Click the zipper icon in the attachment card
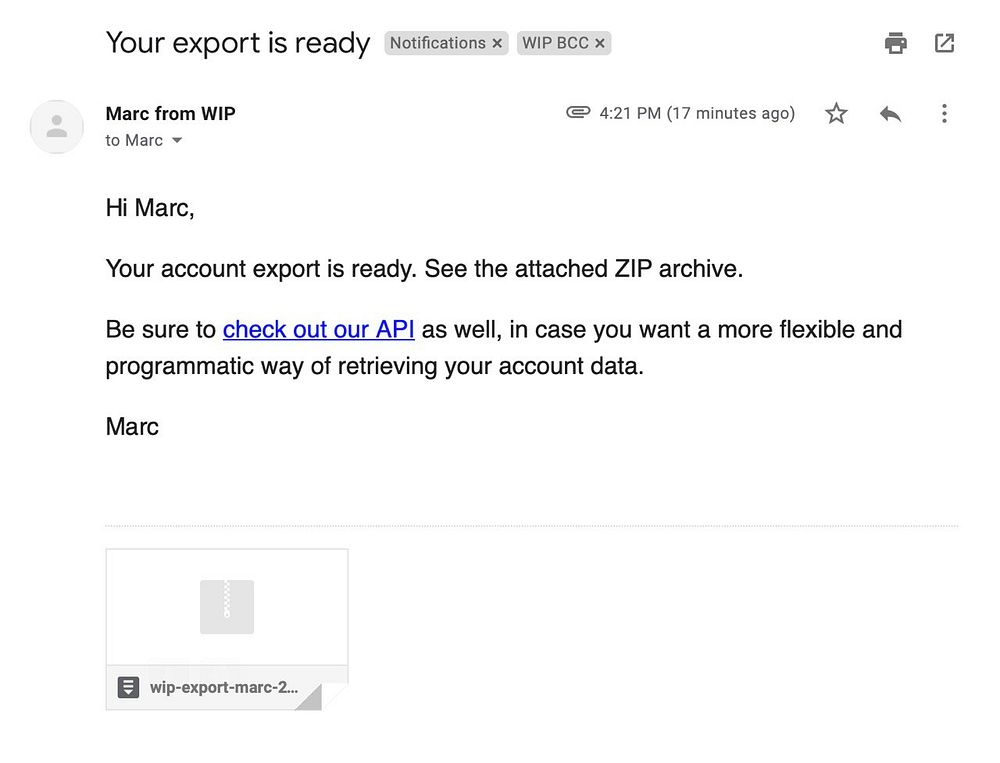The width and height of the screenshot is (1000, 763). coord(227,607)
